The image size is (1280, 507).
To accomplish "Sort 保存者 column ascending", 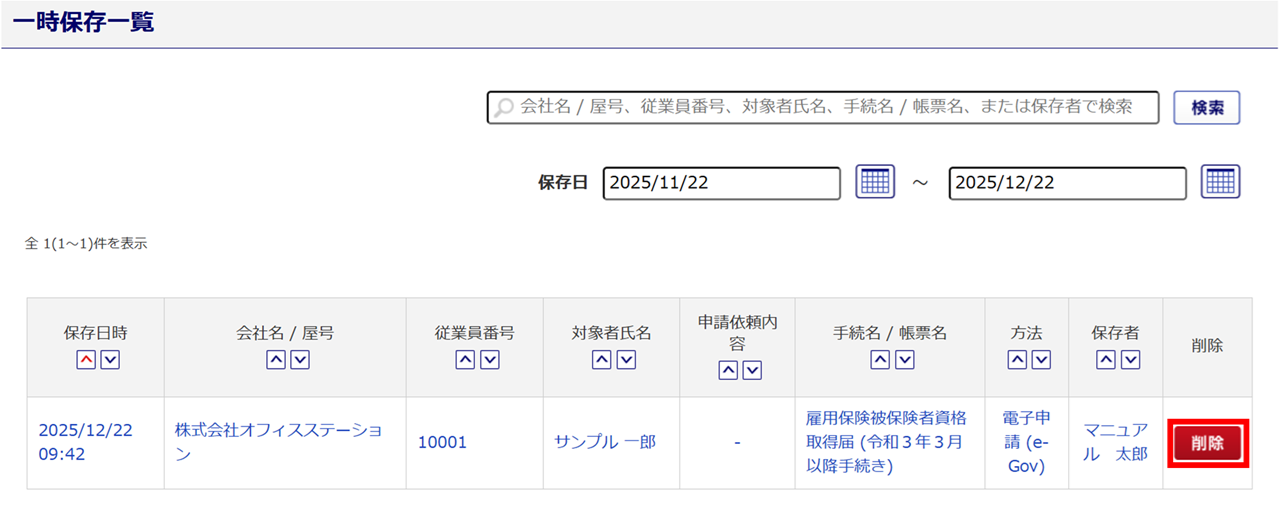I will coord(1105,360).
